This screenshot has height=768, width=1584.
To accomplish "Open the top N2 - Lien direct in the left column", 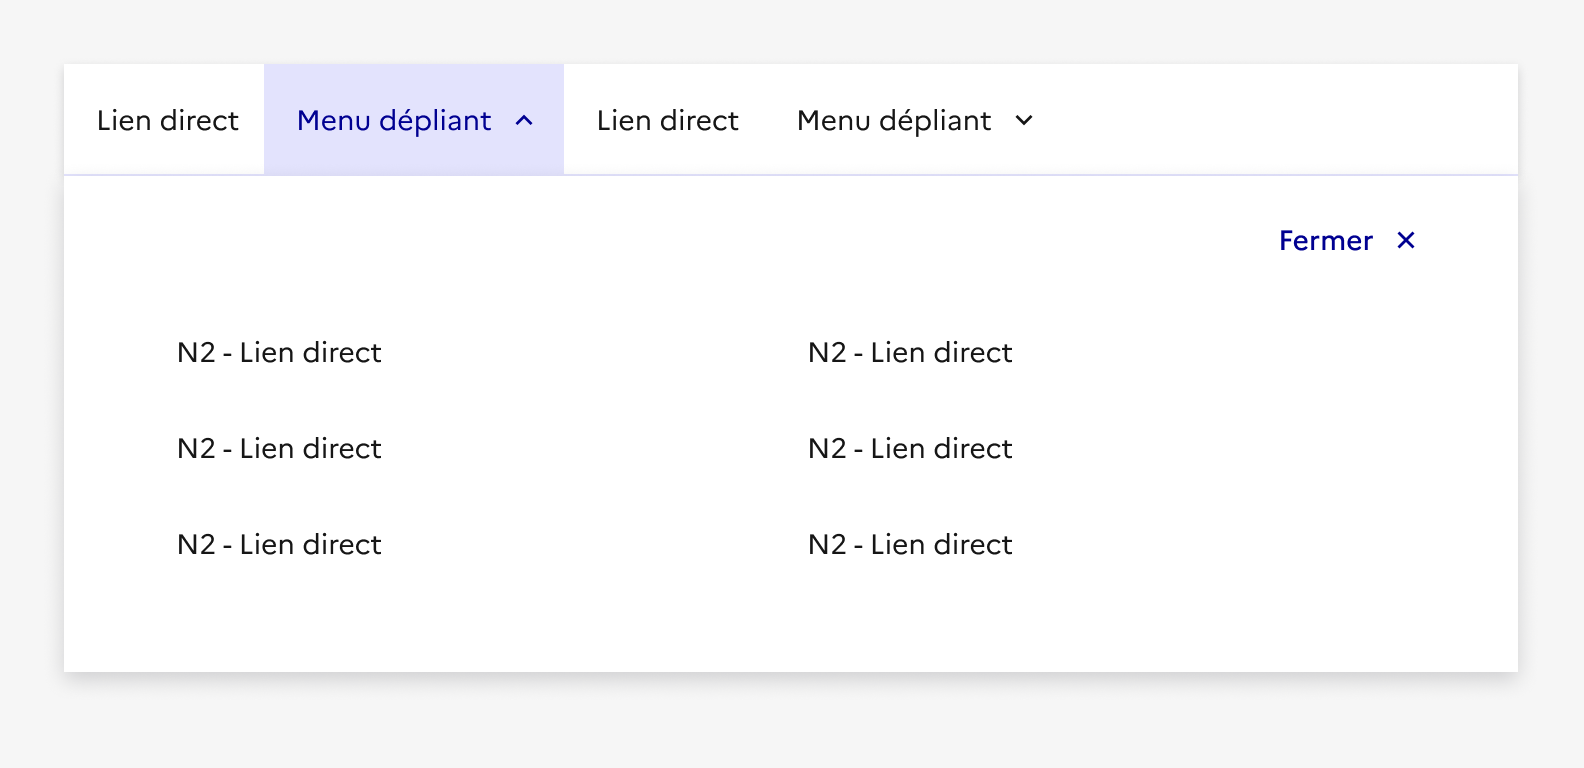I will point(279,353).
